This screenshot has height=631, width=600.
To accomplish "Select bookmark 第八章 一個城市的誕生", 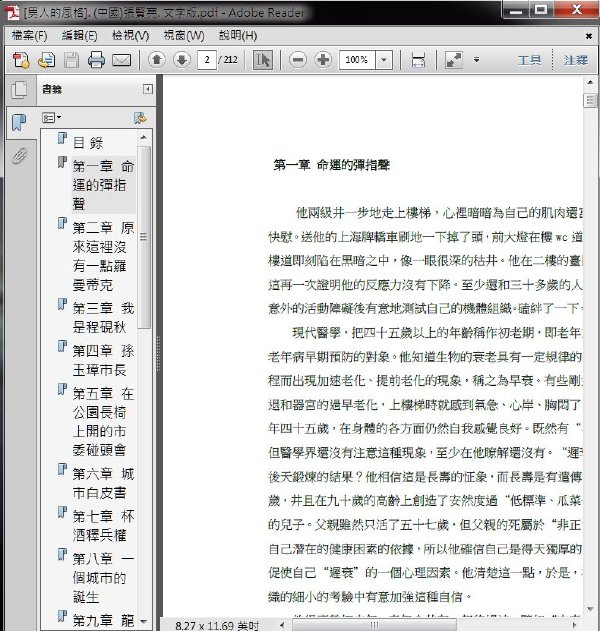I will click(103, 578).
